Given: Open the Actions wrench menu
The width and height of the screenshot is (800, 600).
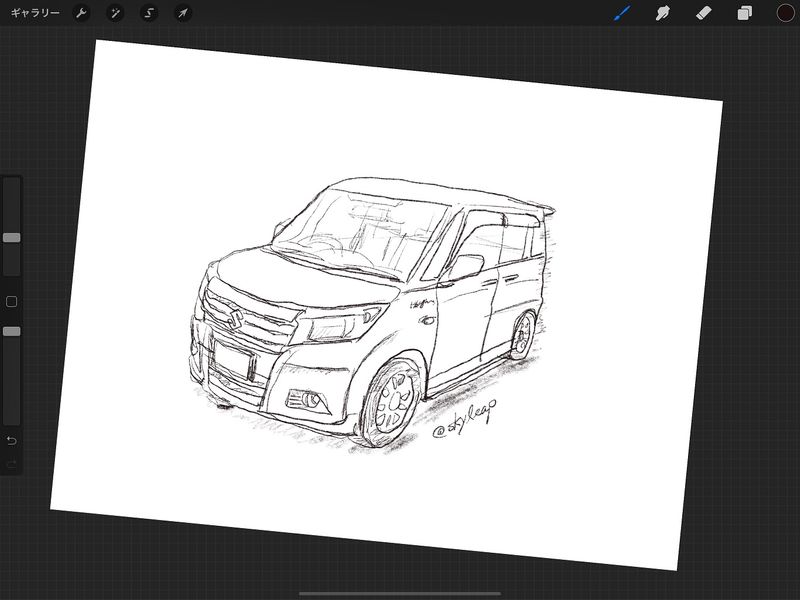Looking at the screenshot, I should point(82,13).
